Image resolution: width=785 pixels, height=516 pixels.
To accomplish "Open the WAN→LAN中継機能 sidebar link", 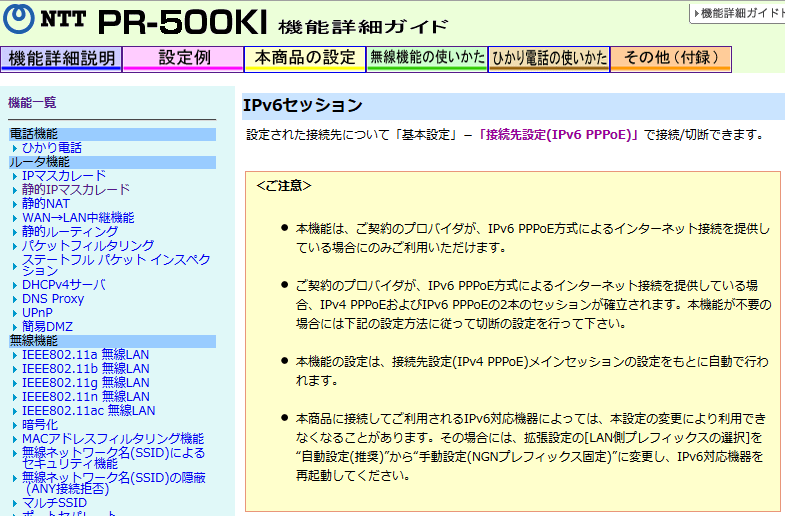I will [78, 218].
